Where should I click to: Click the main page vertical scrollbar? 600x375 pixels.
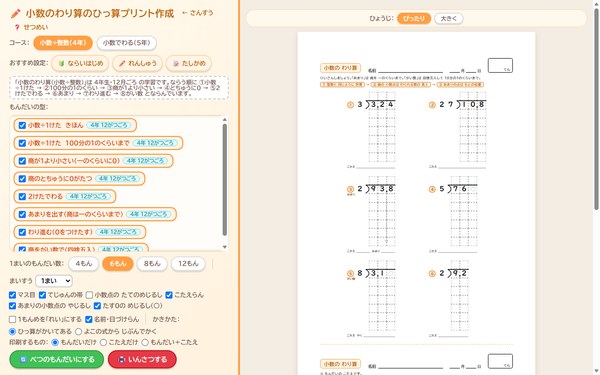click(x=597, y=109)
